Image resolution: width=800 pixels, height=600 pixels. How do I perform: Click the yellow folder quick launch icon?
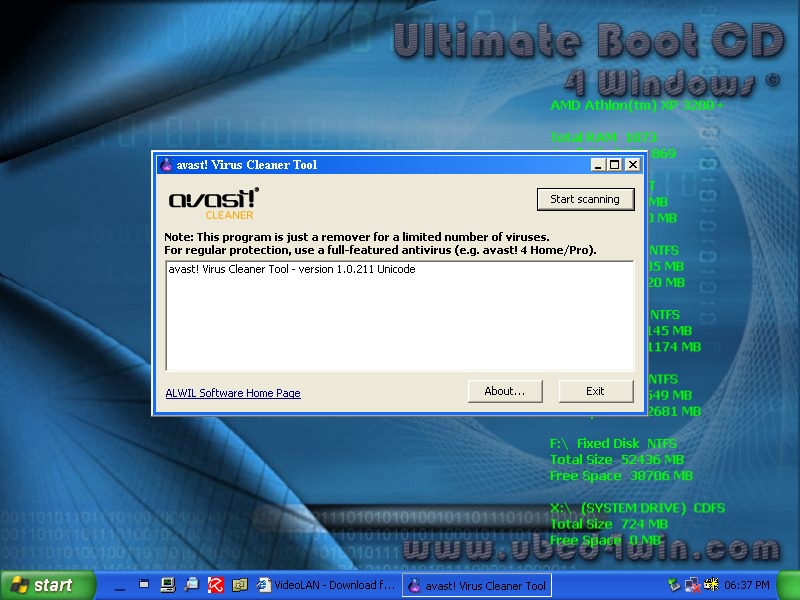point(239,585)
